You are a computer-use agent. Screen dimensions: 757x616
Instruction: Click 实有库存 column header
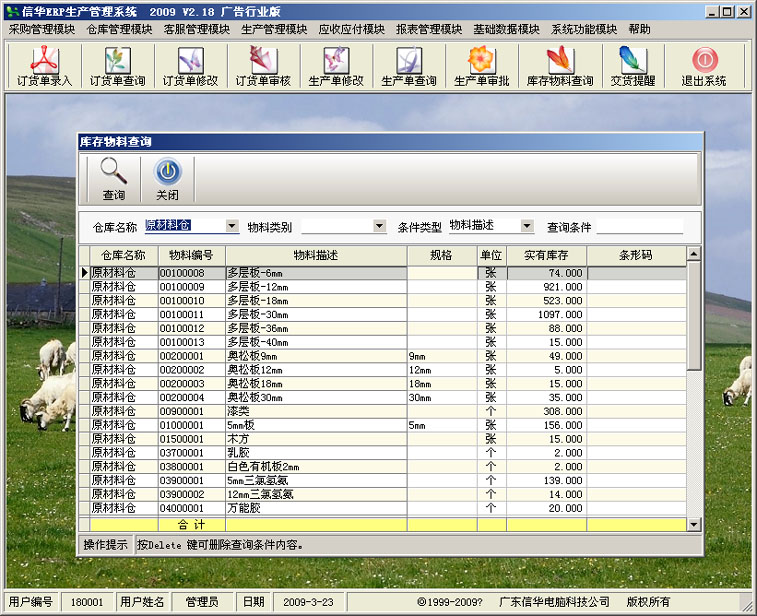coord(546,255)
